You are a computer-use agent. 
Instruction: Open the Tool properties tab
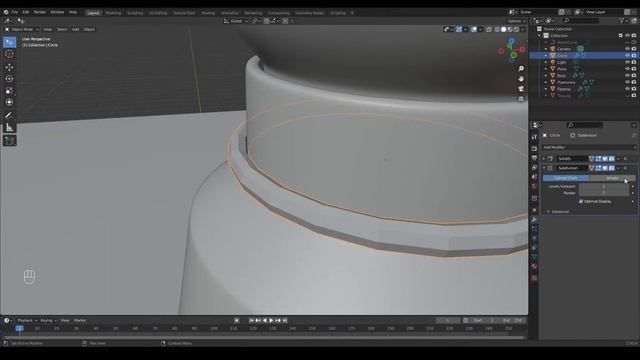(534, 137)
